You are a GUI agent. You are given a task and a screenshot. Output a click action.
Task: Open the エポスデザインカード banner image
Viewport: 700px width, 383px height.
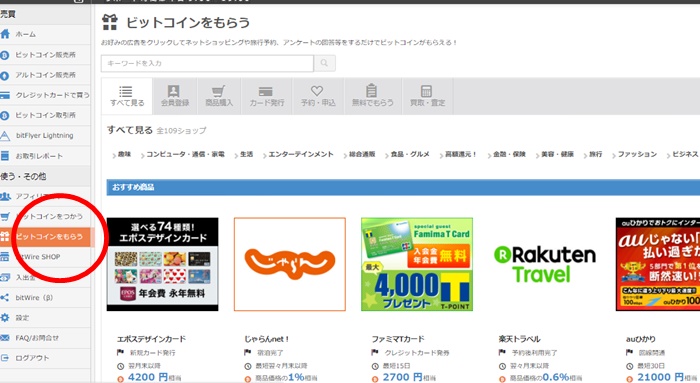[162, 264]
